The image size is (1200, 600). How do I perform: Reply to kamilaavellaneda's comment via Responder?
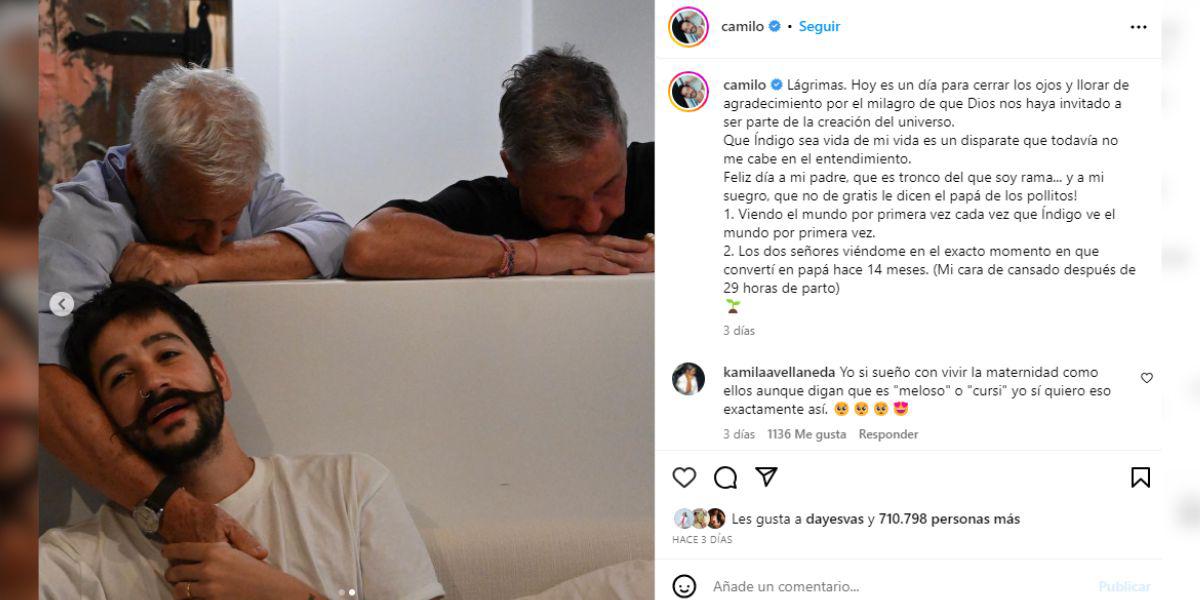point(888,434)
